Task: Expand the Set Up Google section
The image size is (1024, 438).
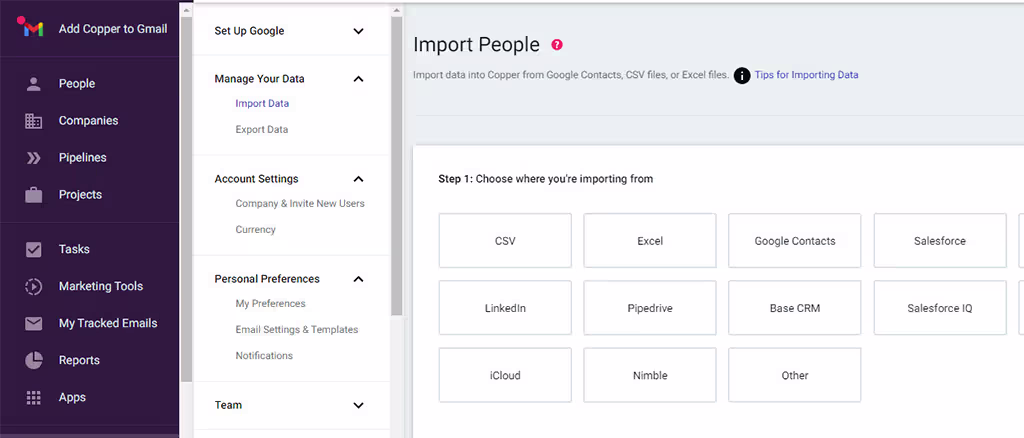Action: coord(358,31)
